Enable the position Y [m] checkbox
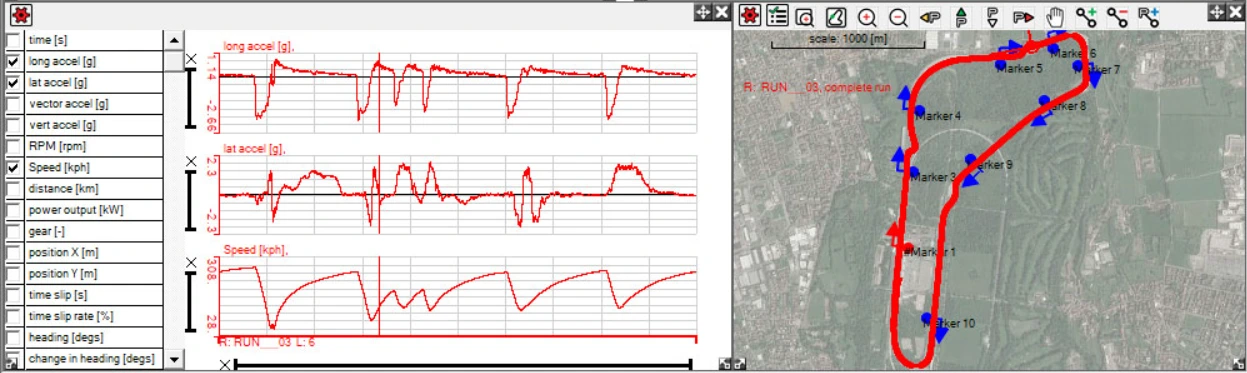This screenshot has width=1247, height=373. coord(13,273)
